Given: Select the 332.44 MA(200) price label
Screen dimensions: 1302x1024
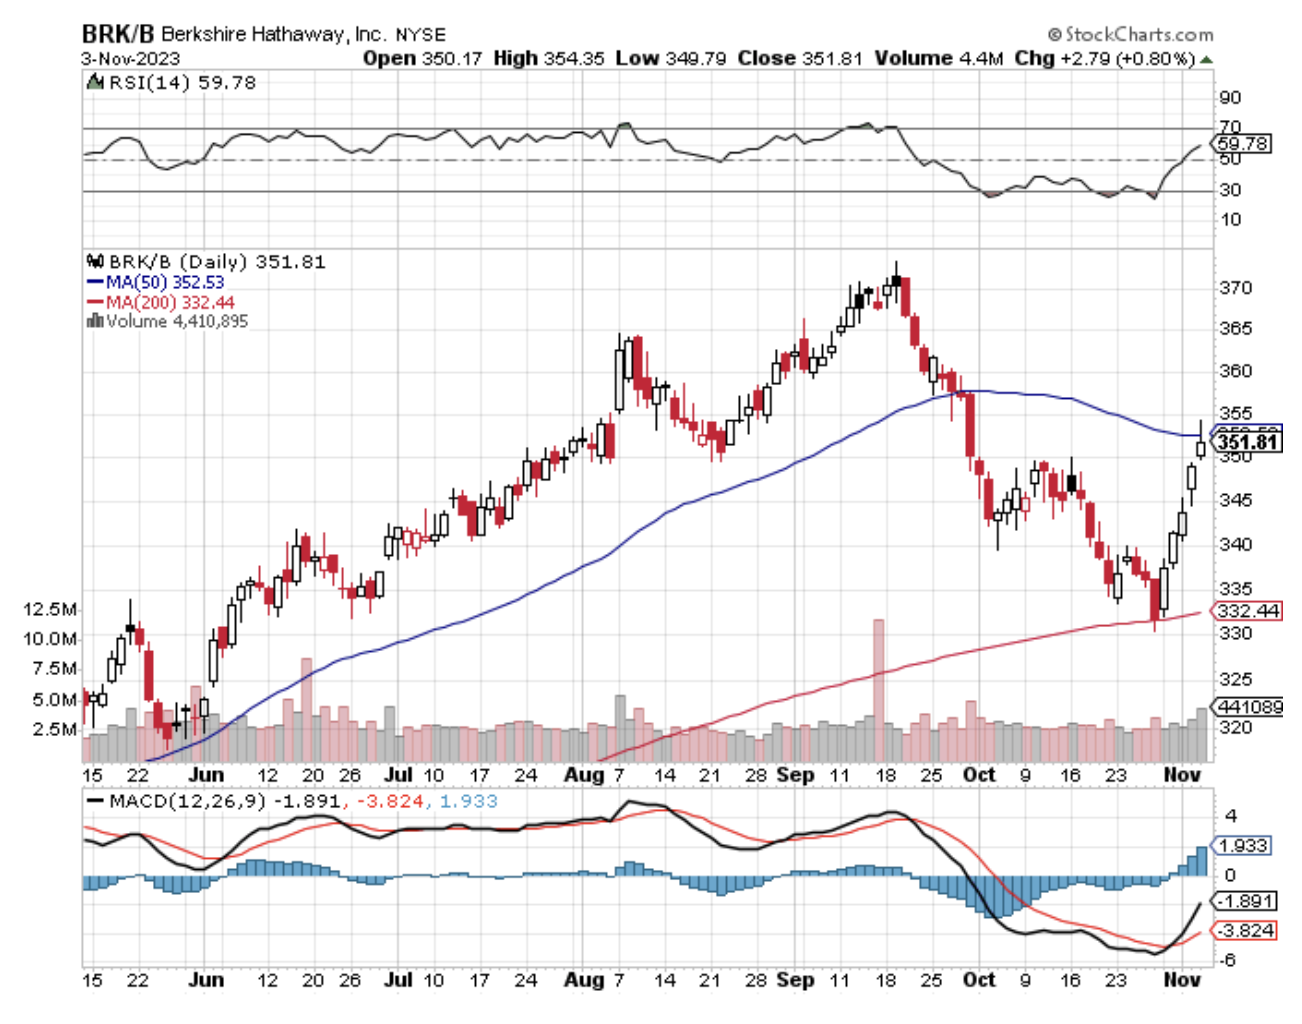Looking at the screenshot, I should (x=1246, y=611).
